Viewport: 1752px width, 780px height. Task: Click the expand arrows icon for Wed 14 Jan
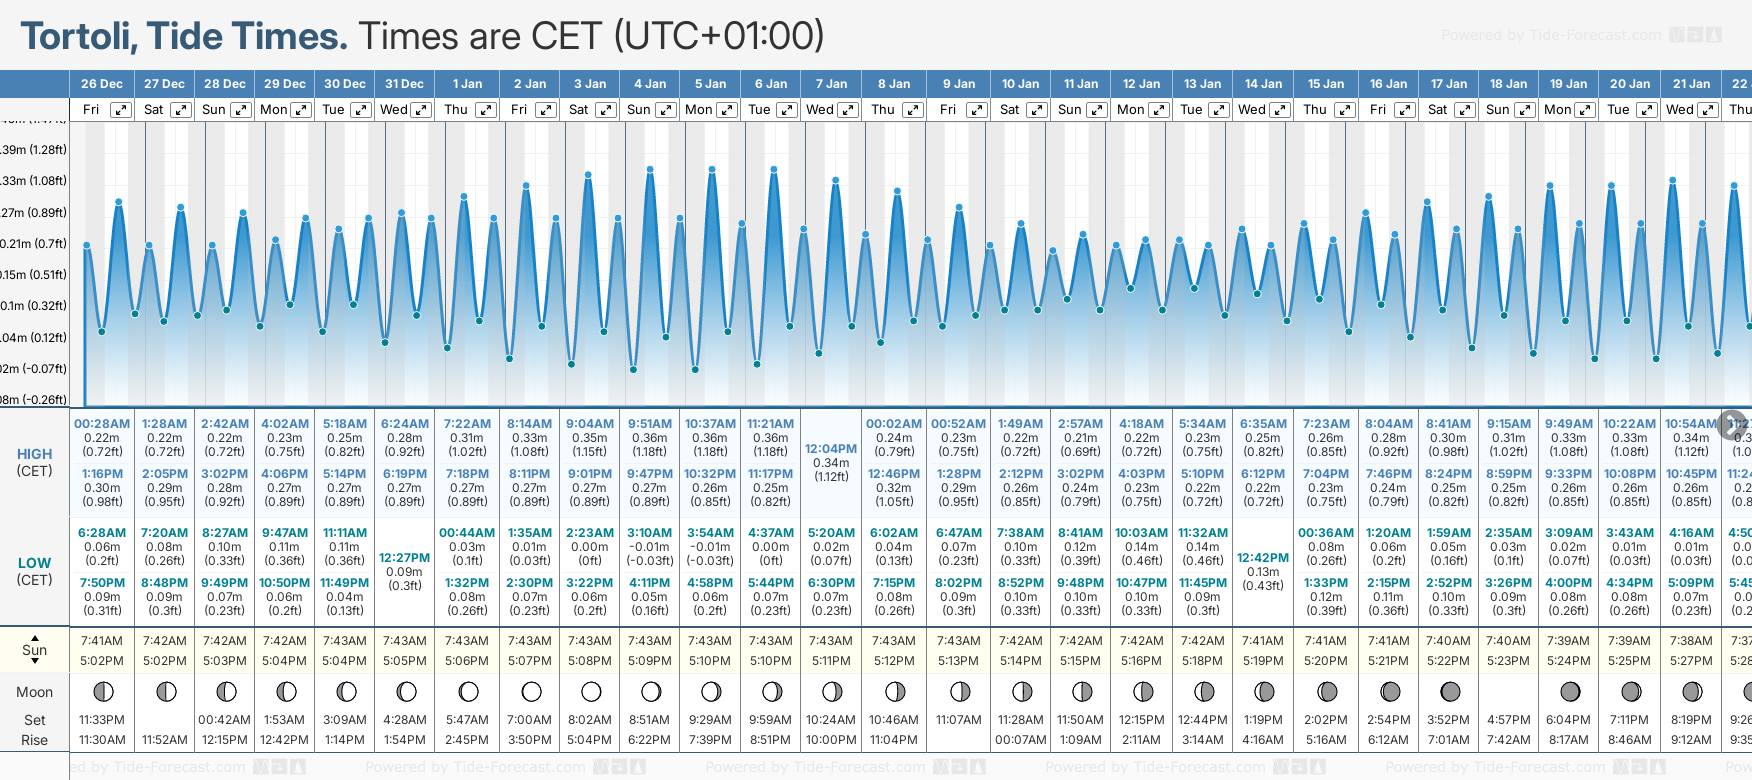point(1280,110)
